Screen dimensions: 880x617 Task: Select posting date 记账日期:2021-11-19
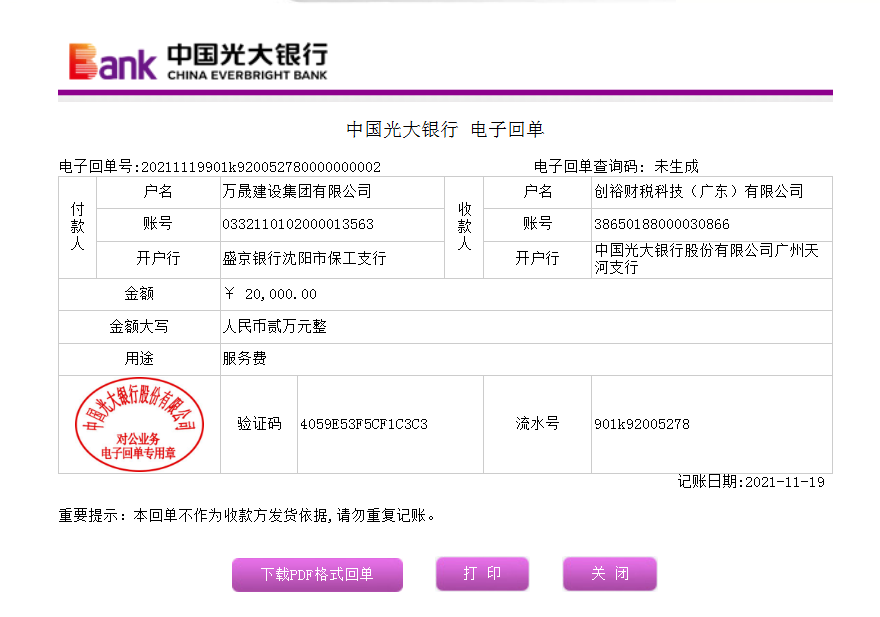[x=751, y=482]
